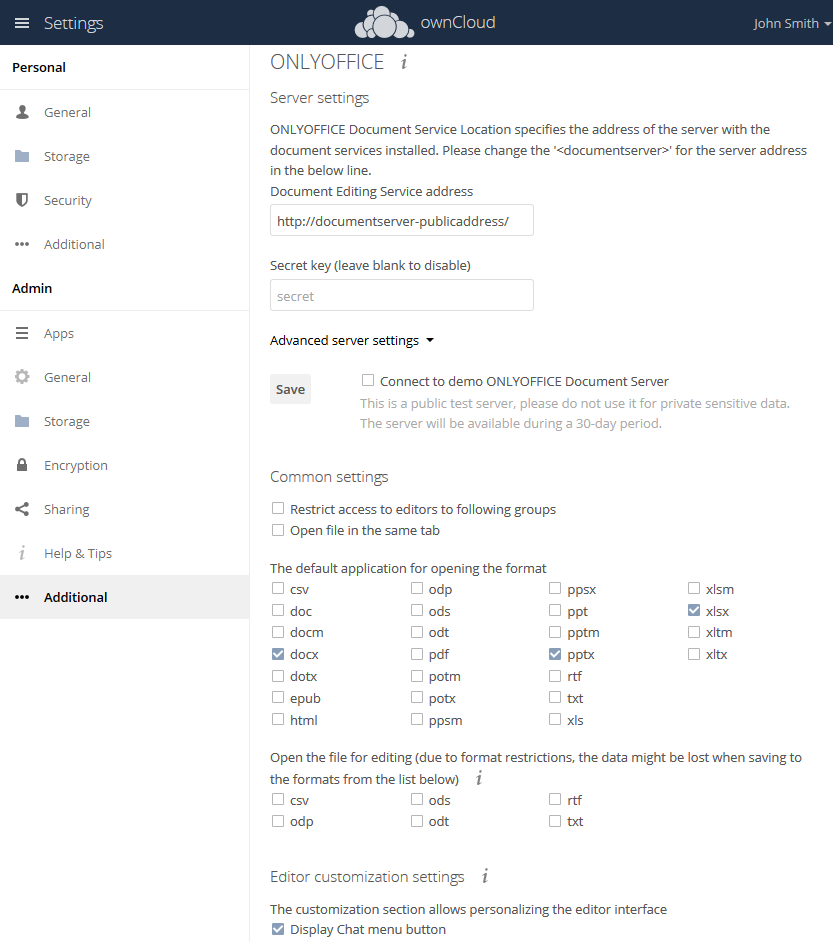Go to Help & Tips section
Image resolution: width=833 pixels, height=942 pixels.
tap(78, 553)
